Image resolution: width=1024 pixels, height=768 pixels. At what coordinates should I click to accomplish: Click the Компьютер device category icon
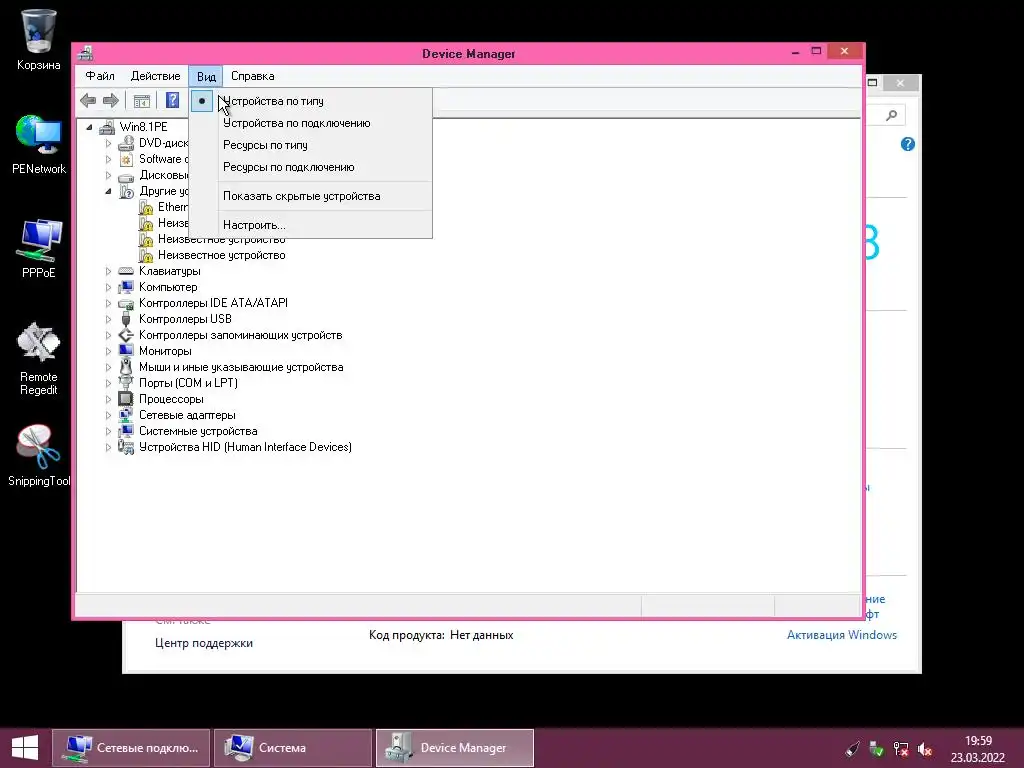click(126, 287)
